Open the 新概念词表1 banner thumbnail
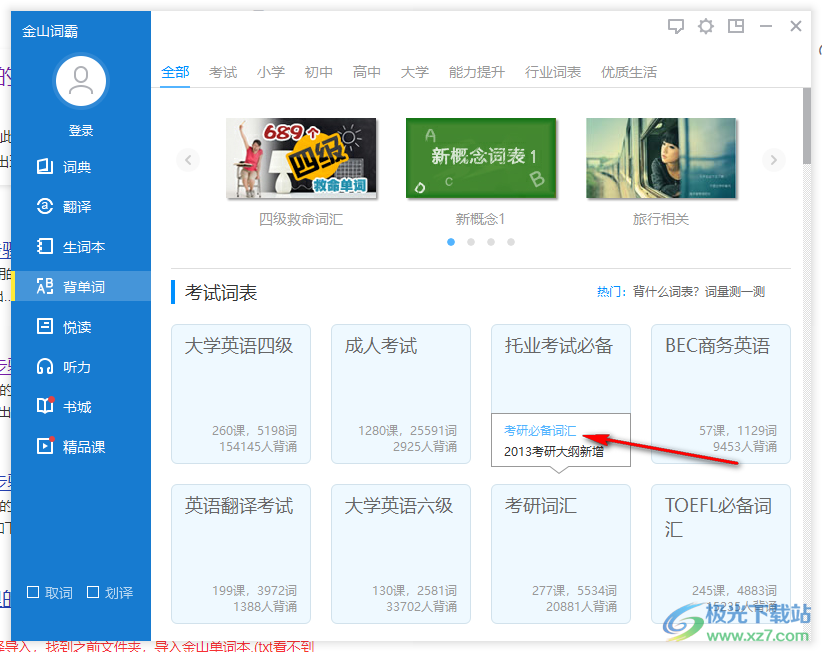This screenshot has height=652, width=822. tap(481, 158)
